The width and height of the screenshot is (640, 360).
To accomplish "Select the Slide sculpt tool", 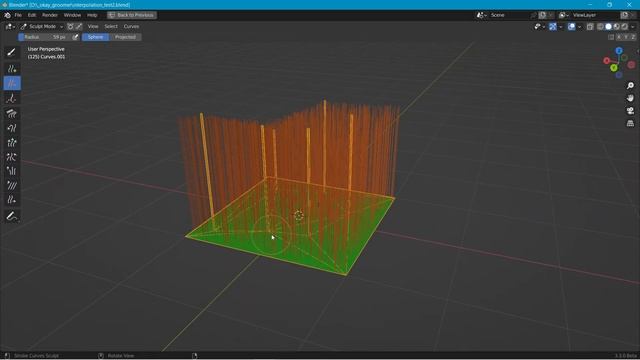I will [12, 200].
